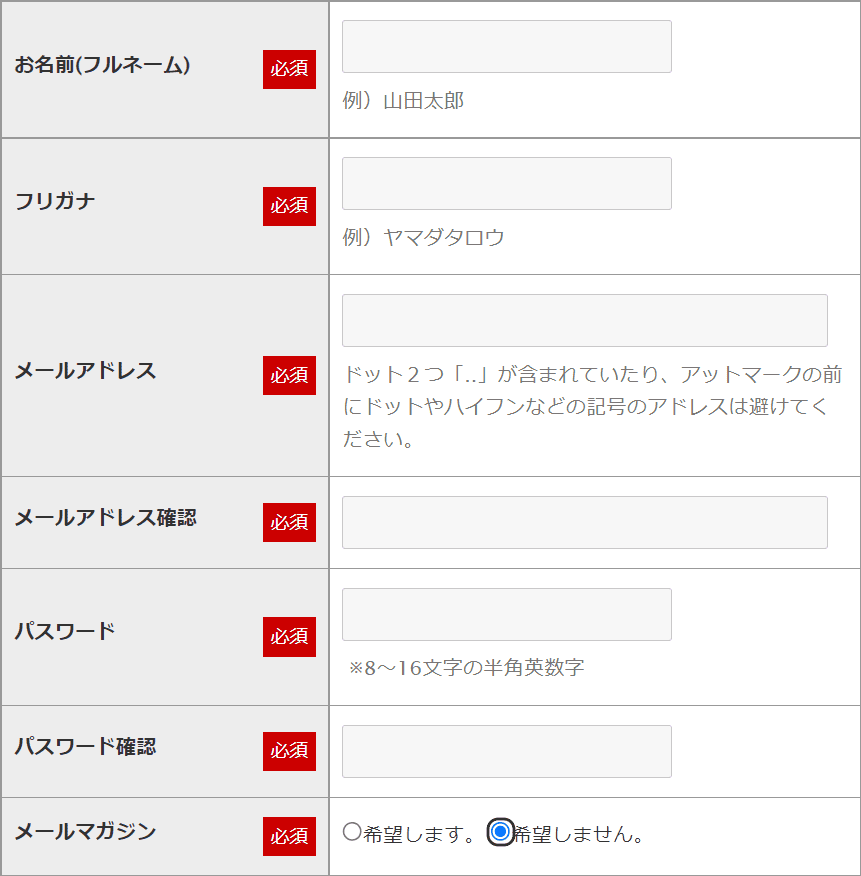Click the 例）ヤマダタロウ example hint

pyautogui.click(x=423, y=238)
